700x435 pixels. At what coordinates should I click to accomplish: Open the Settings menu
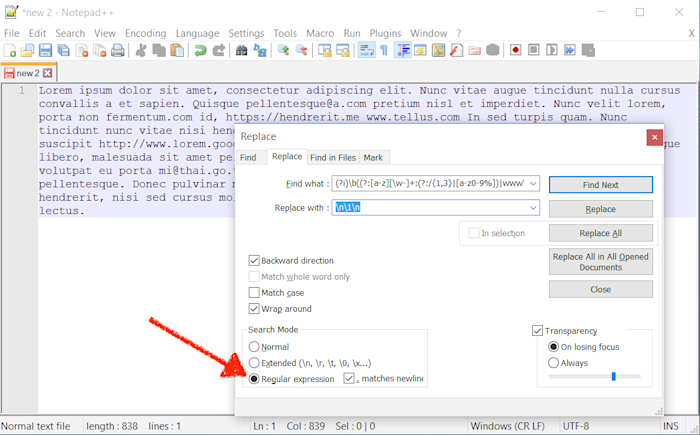246,33
